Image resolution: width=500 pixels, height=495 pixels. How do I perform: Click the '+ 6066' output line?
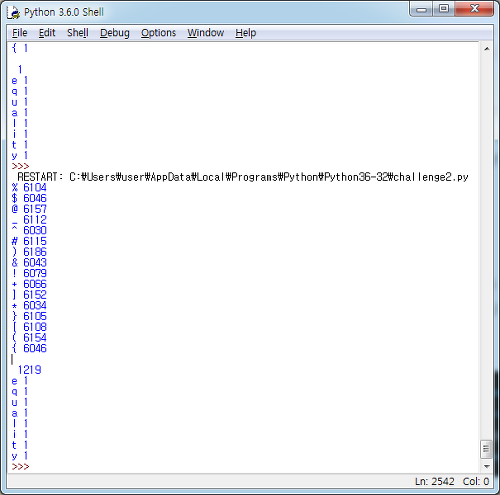[x=29, y=284]
